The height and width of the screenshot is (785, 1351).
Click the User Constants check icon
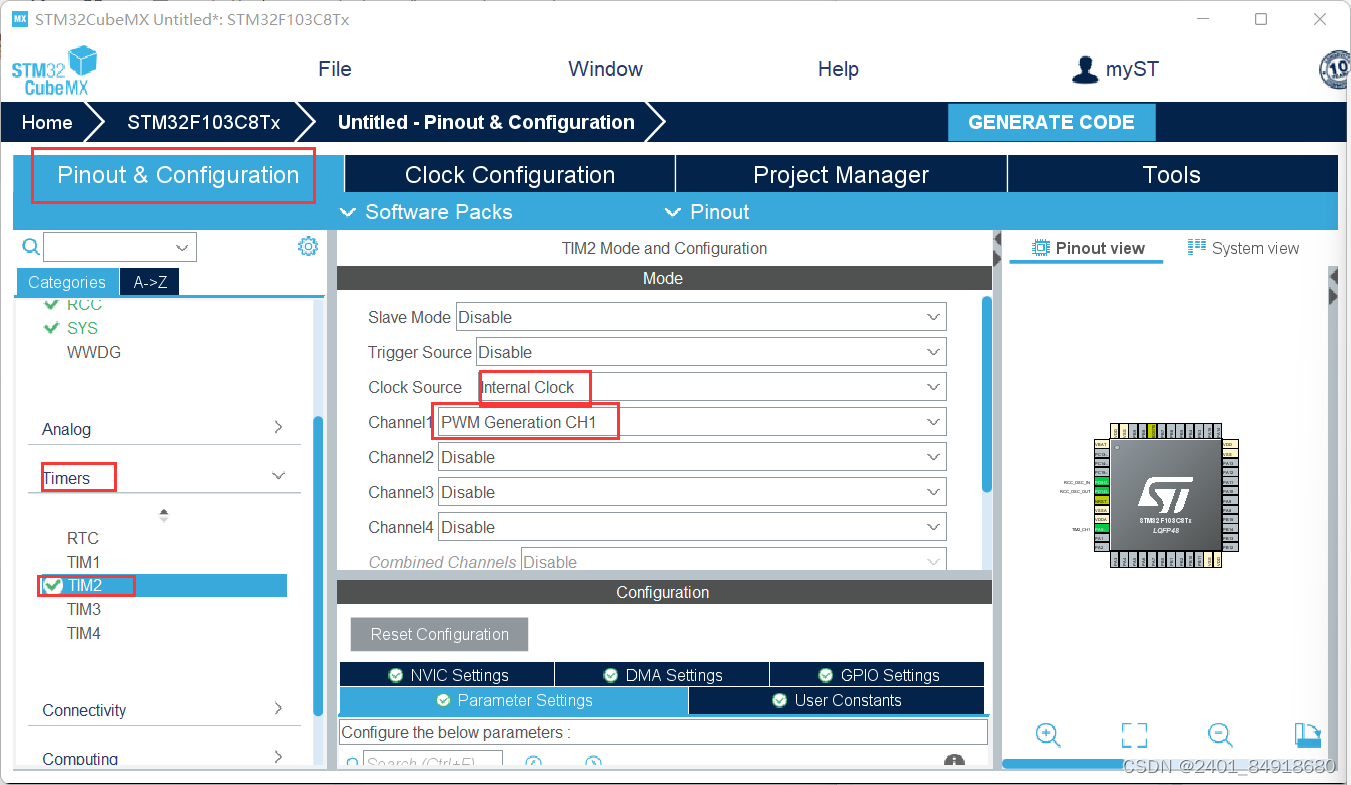point(780,700)
